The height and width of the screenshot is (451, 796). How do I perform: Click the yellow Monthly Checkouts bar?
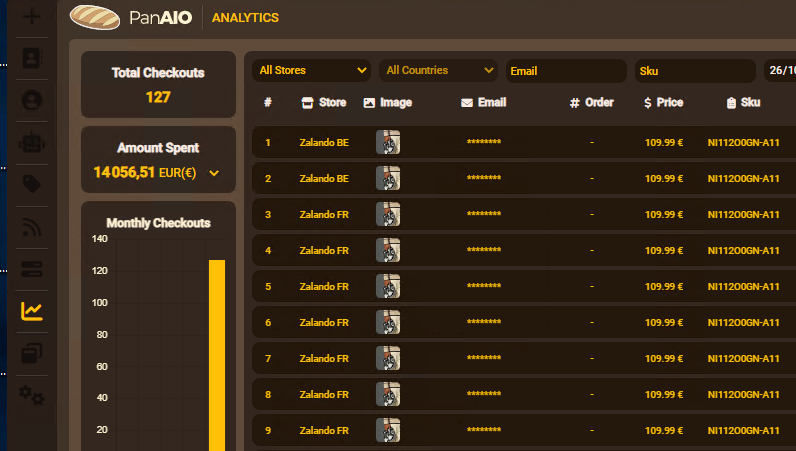coord(217,356)
